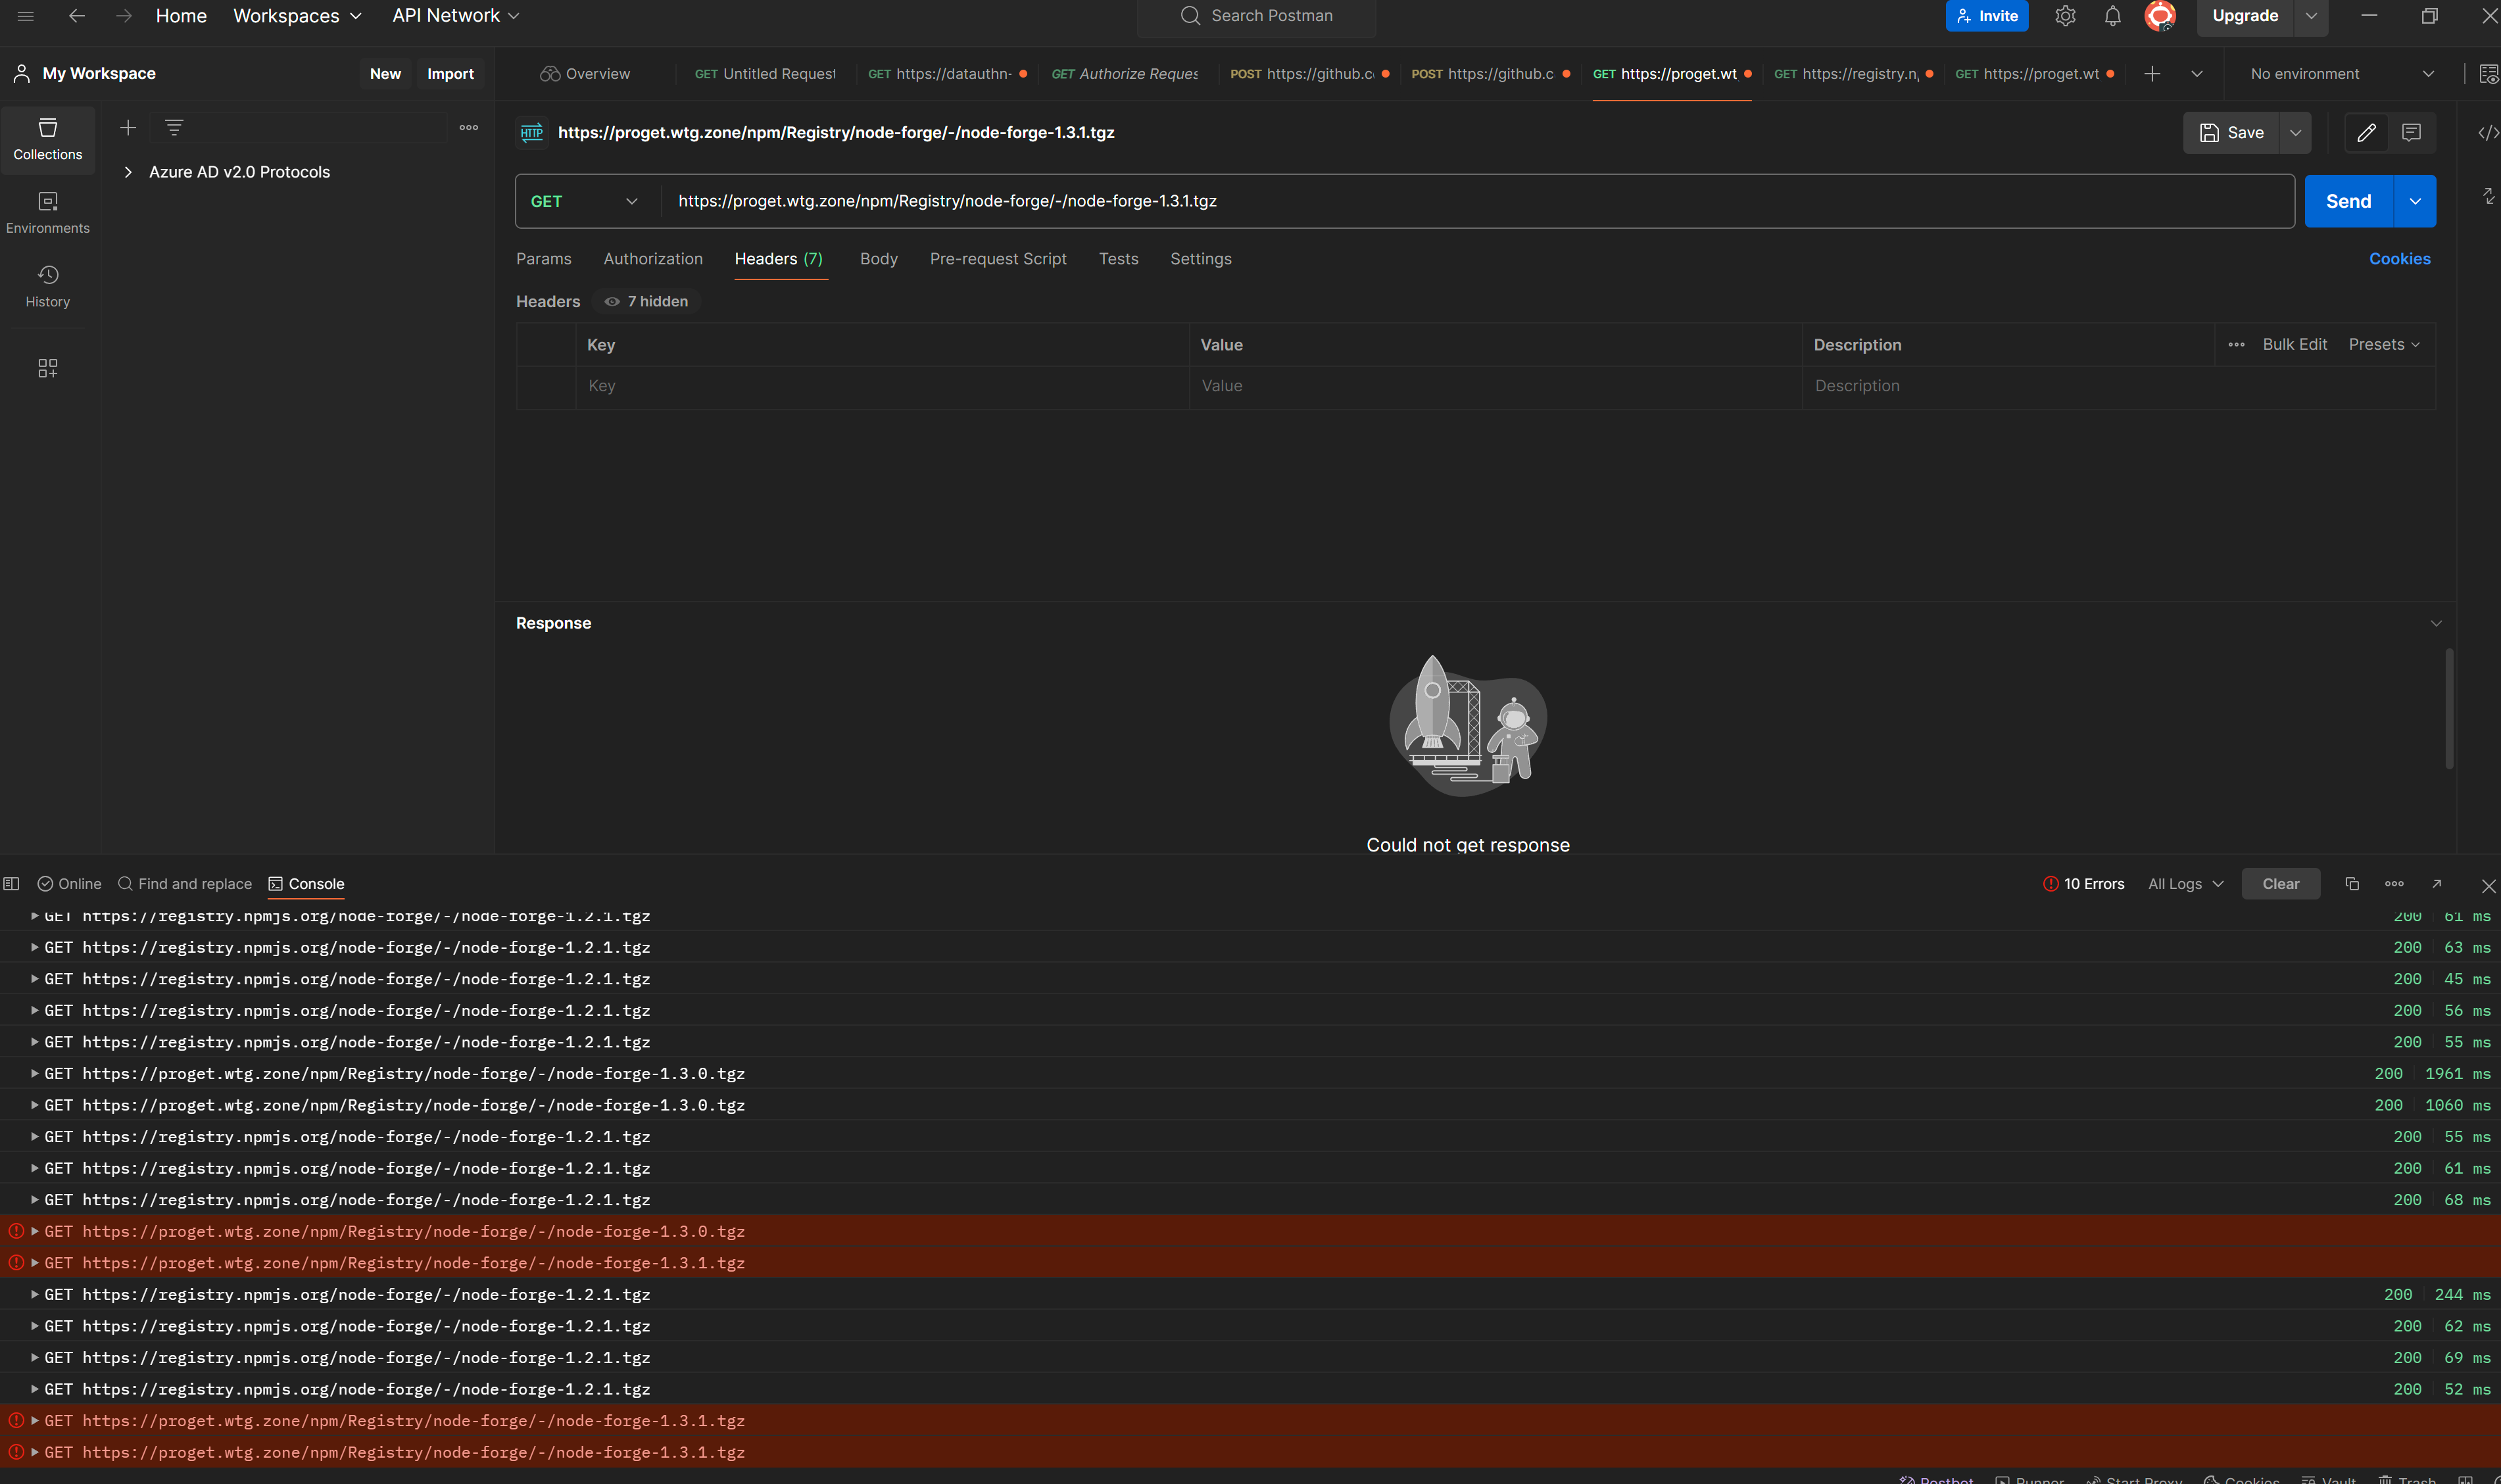Open the Save options dropdown arrow

click(2295, 133)
